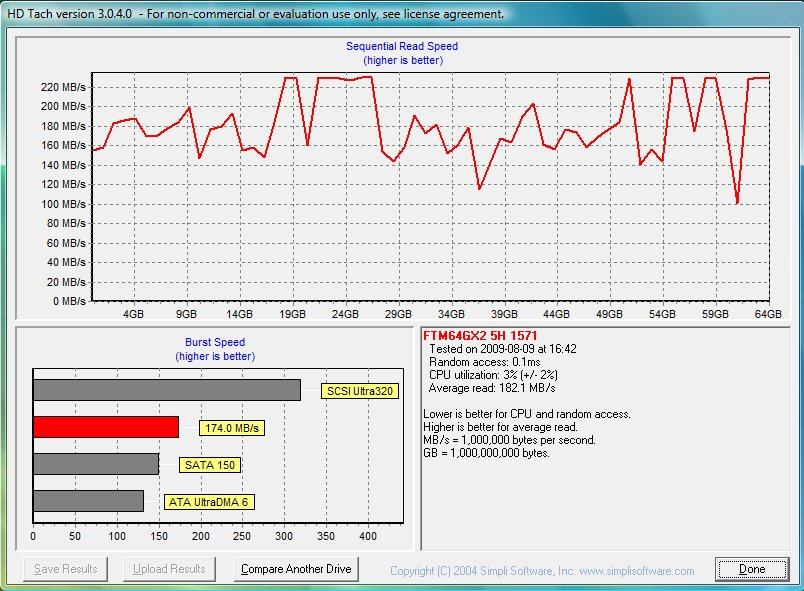Click the gray ATA UltraDMA 6 bar
The image size is (804, 591).
coord(88,501)
